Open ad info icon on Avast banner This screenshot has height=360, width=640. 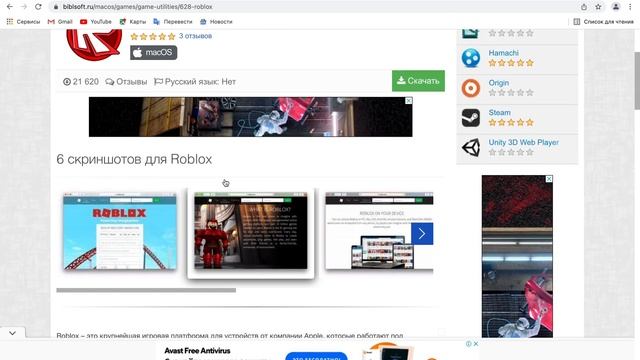[469, 344]
